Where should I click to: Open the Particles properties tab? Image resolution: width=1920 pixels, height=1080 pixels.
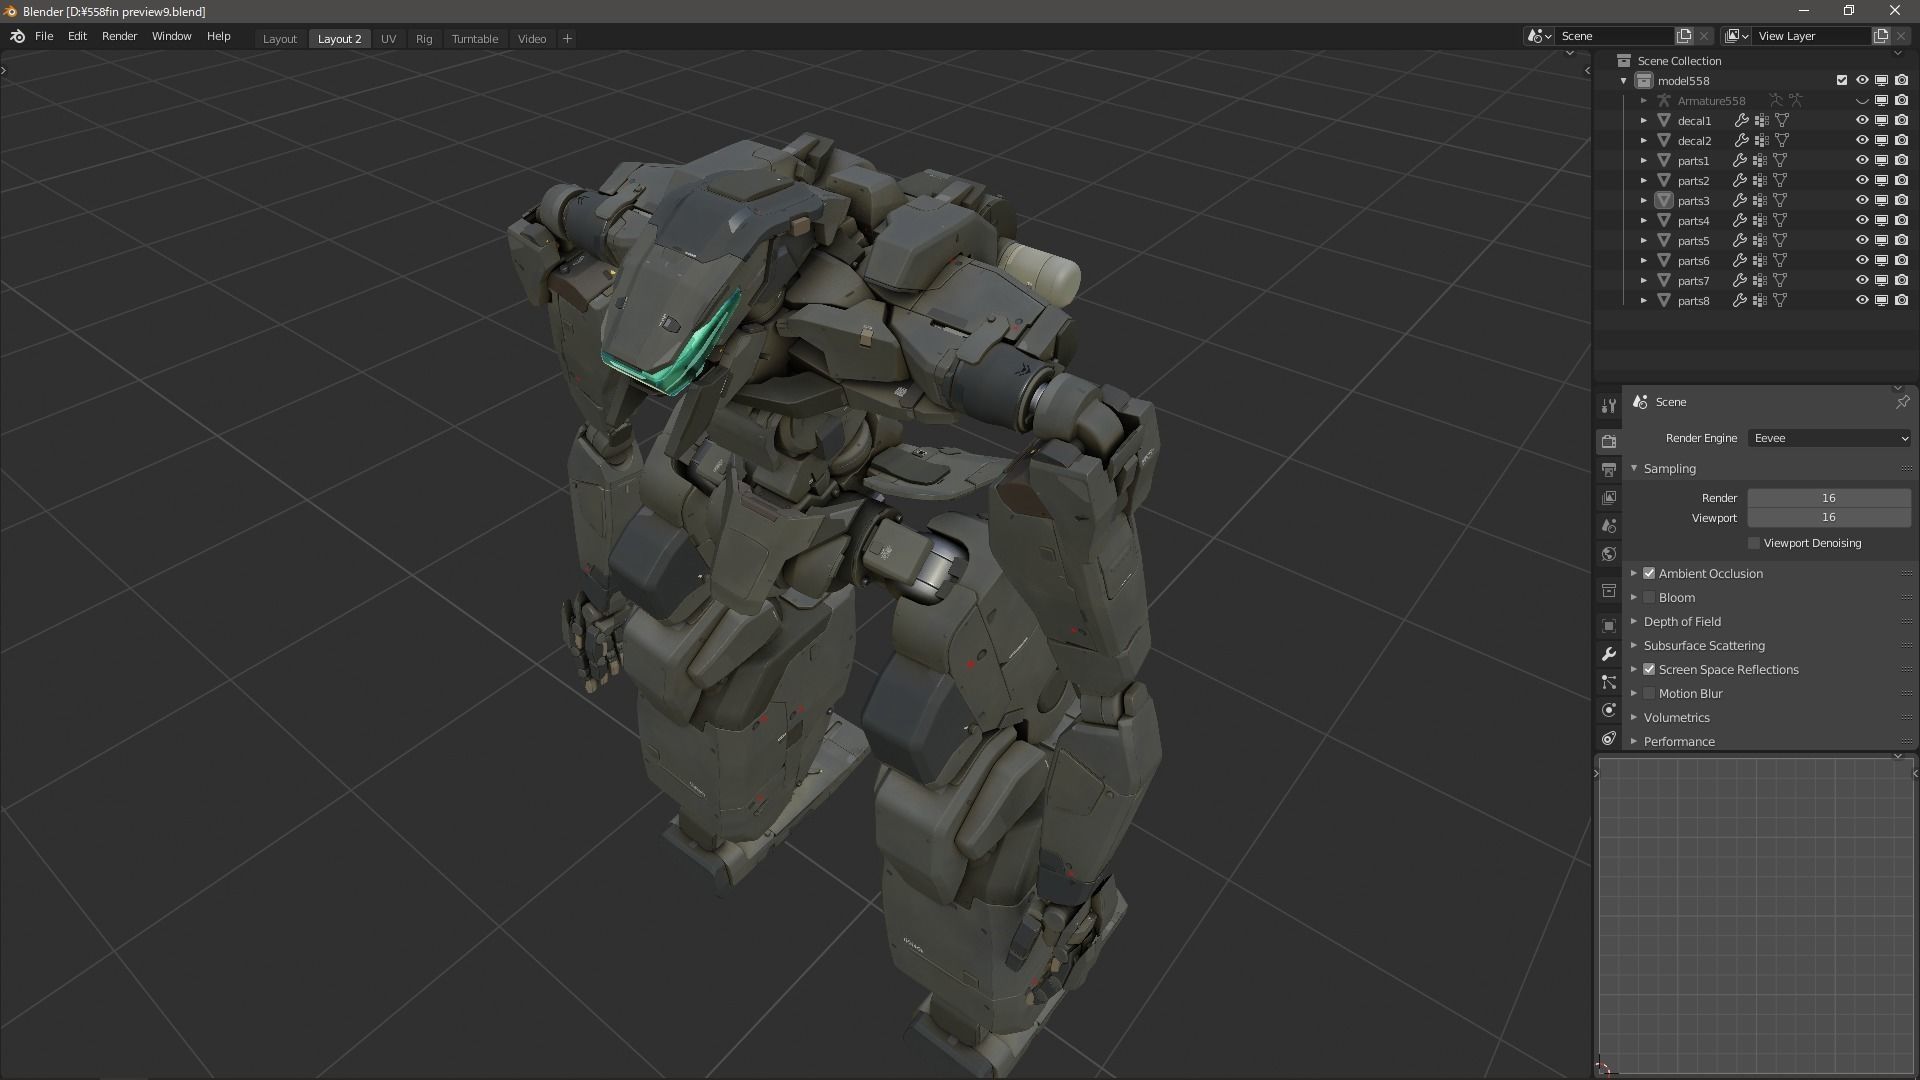[x=1608, y=682]
